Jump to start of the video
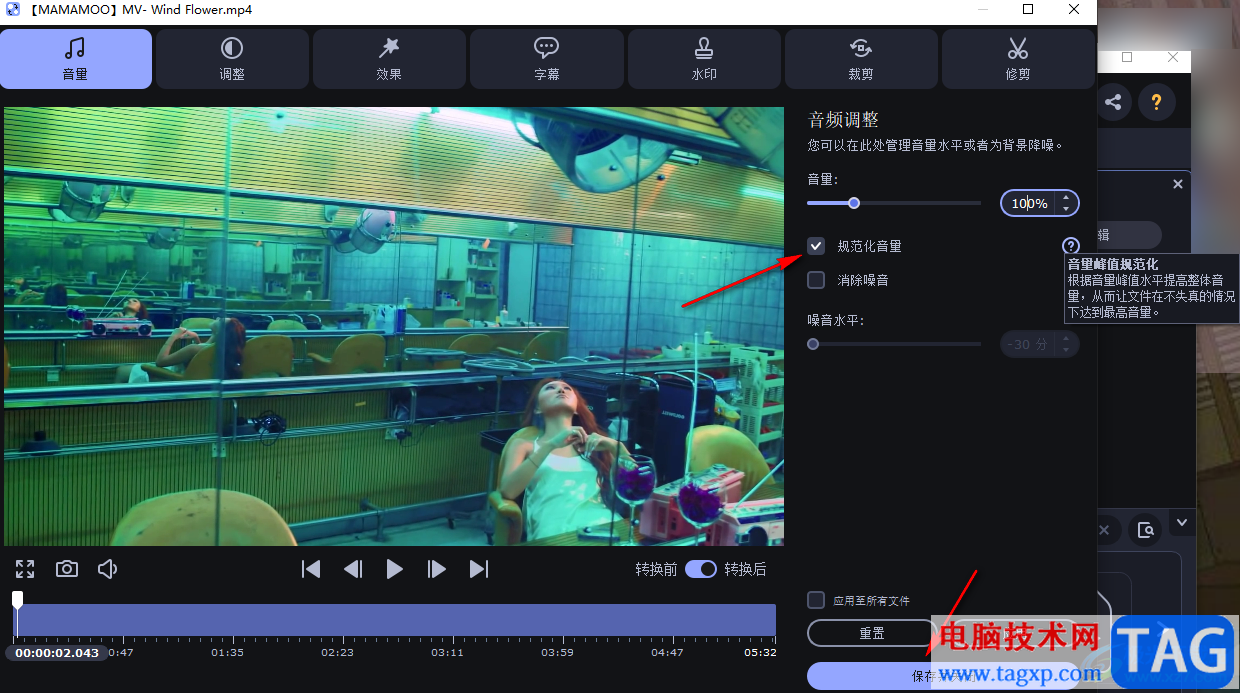 (x=311, y=569)
